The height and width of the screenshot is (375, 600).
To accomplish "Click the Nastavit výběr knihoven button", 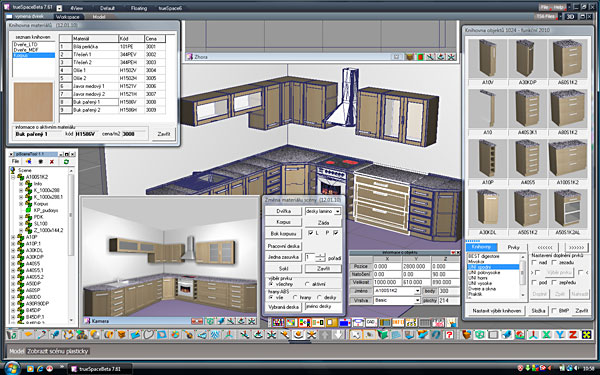I will coord(497,311).
